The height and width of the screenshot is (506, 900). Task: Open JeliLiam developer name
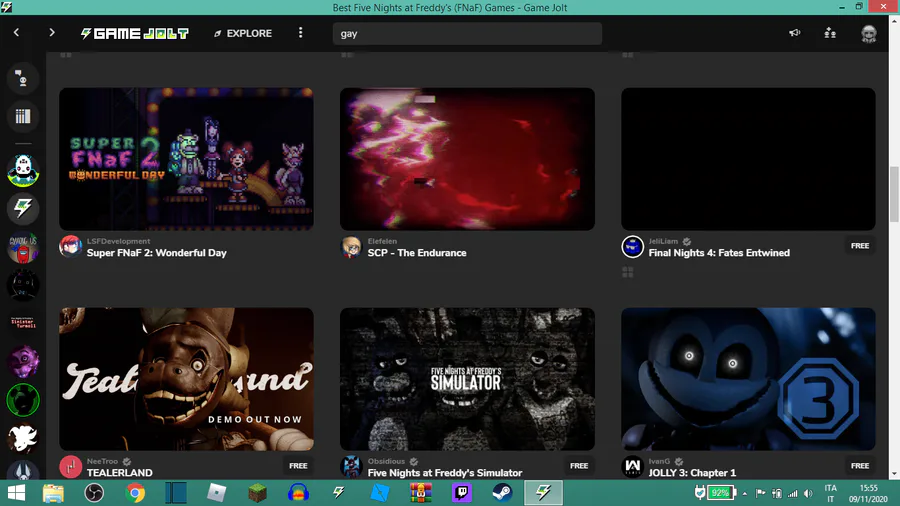tap(663, 241)
